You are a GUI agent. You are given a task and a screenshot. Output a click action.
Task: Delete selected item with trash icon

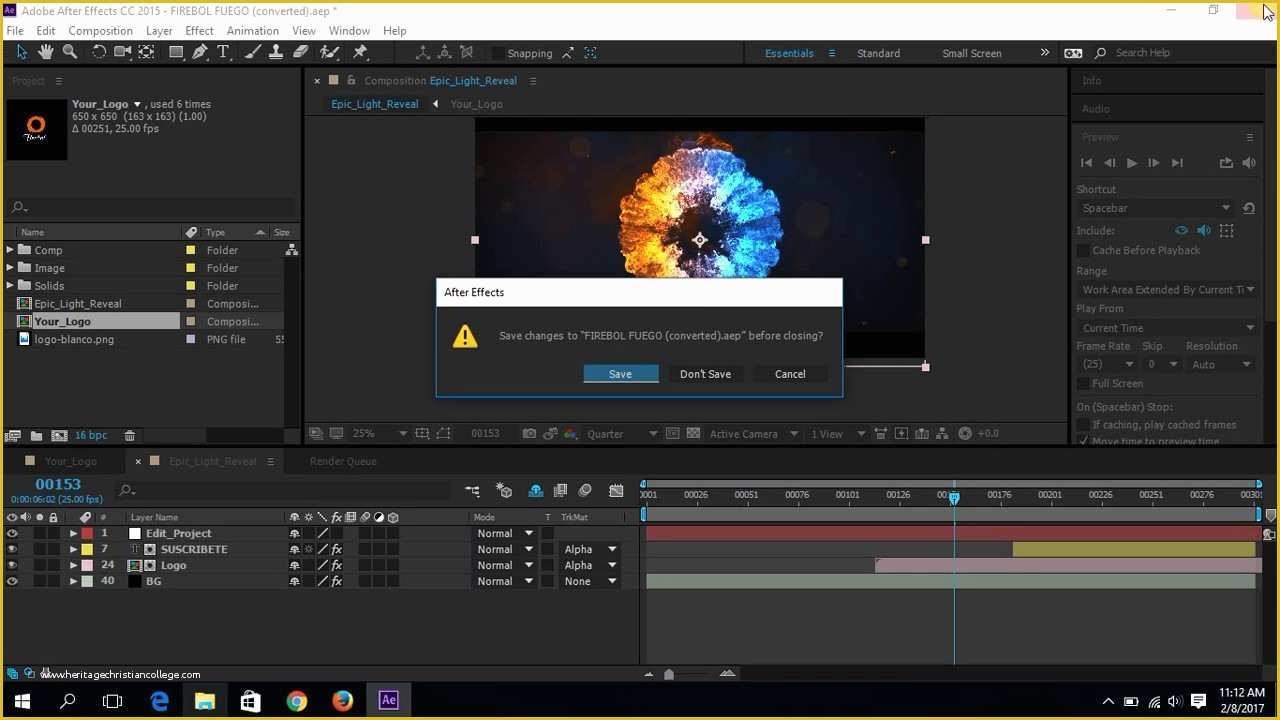[x=129, y=435]
